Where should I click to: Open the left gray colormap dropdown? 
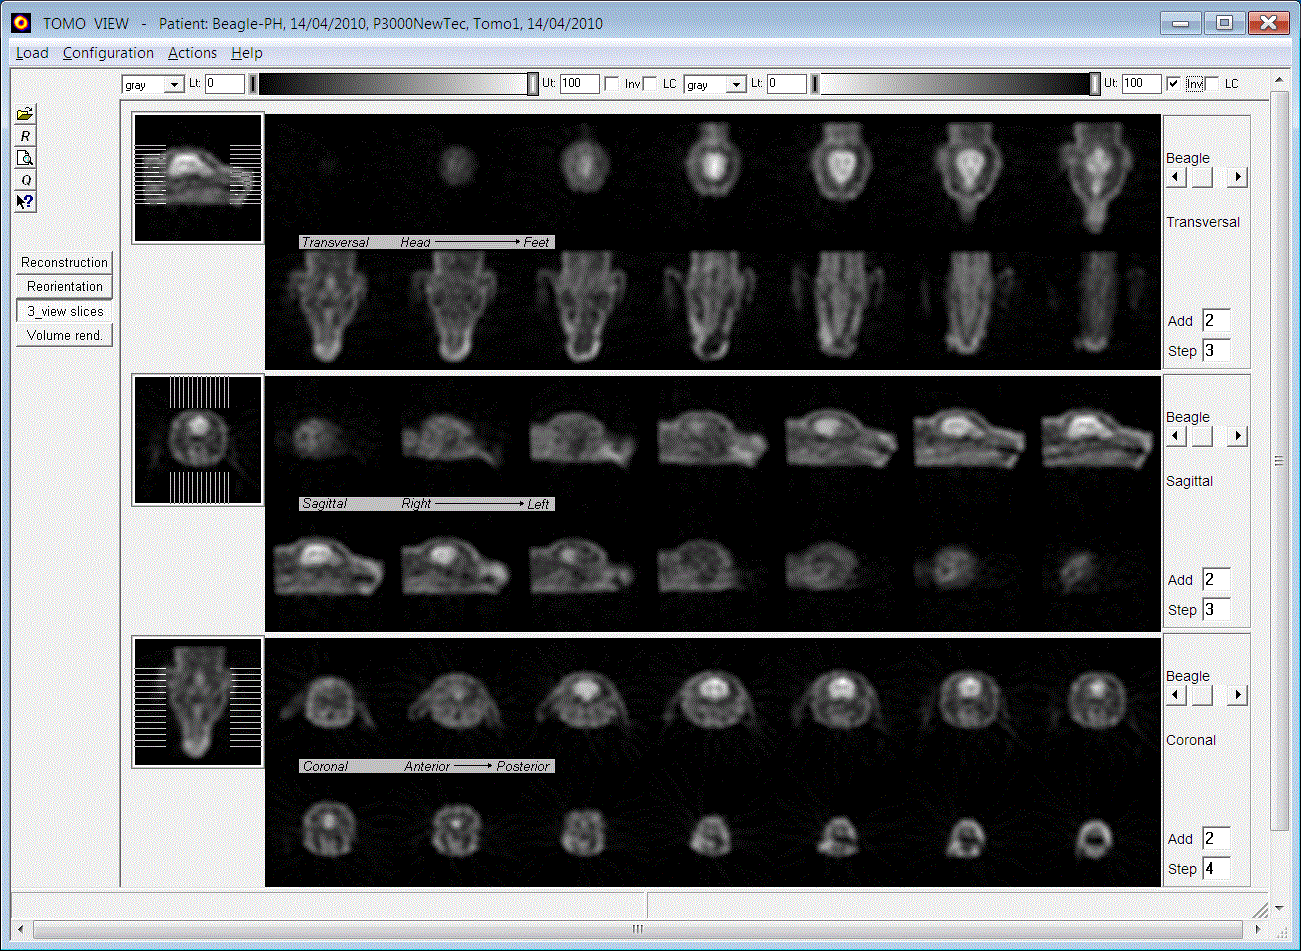pos(175,85)
